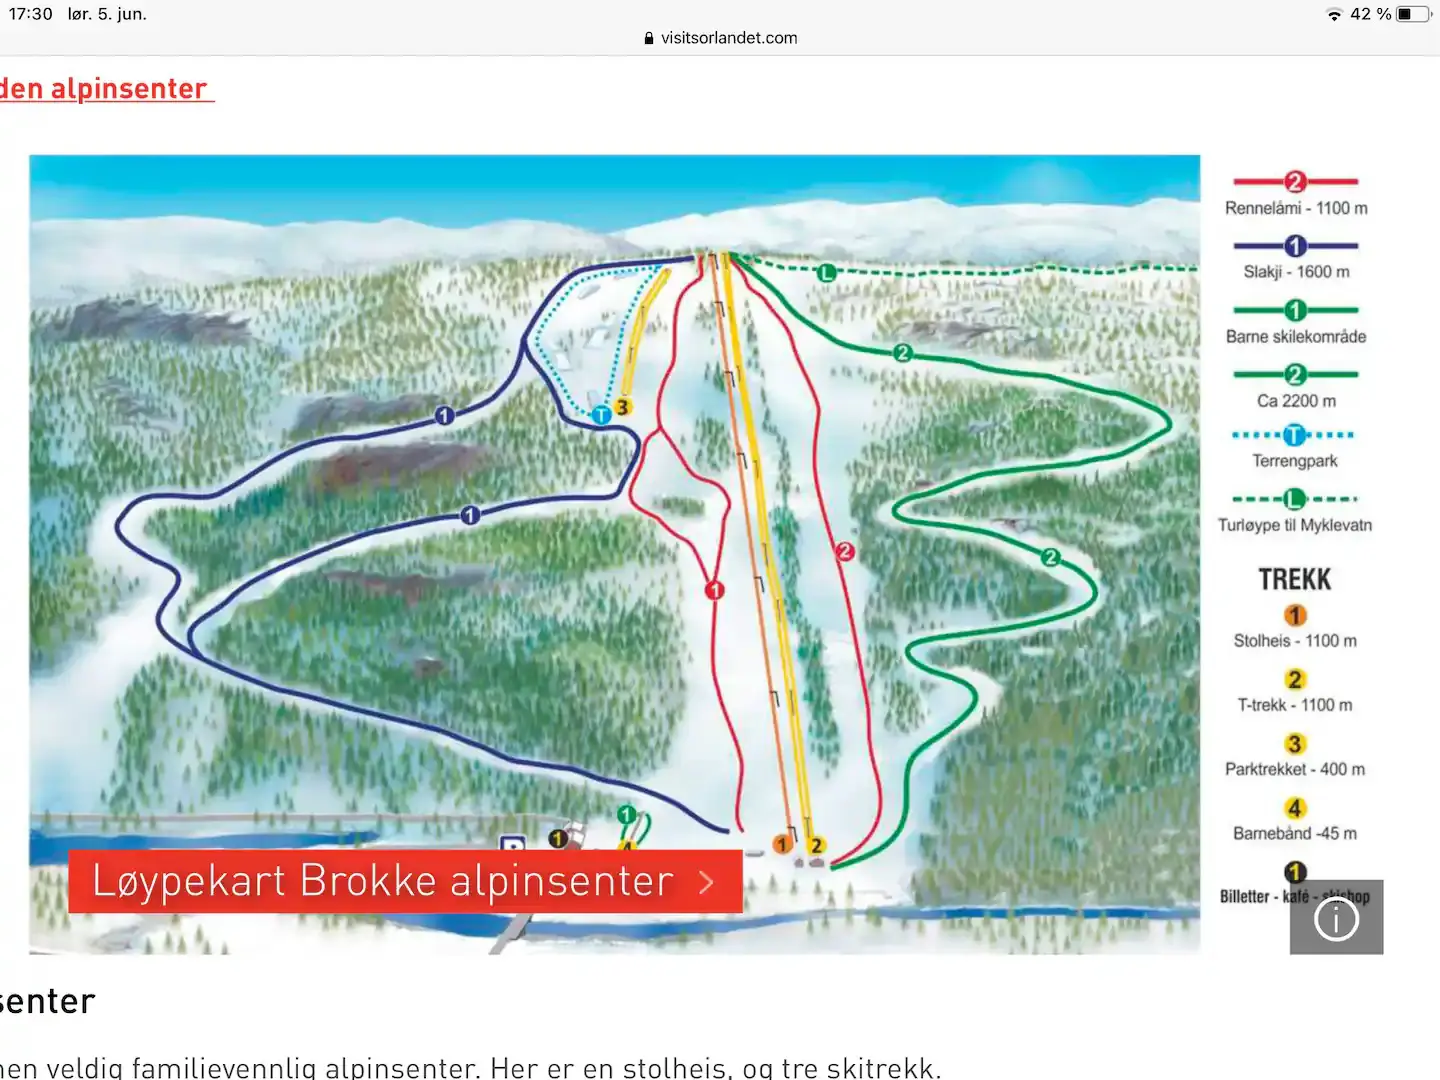Tap the Wi-Fi status icon
Screen dimensions: 1440x1080
tap(1334, 14)
